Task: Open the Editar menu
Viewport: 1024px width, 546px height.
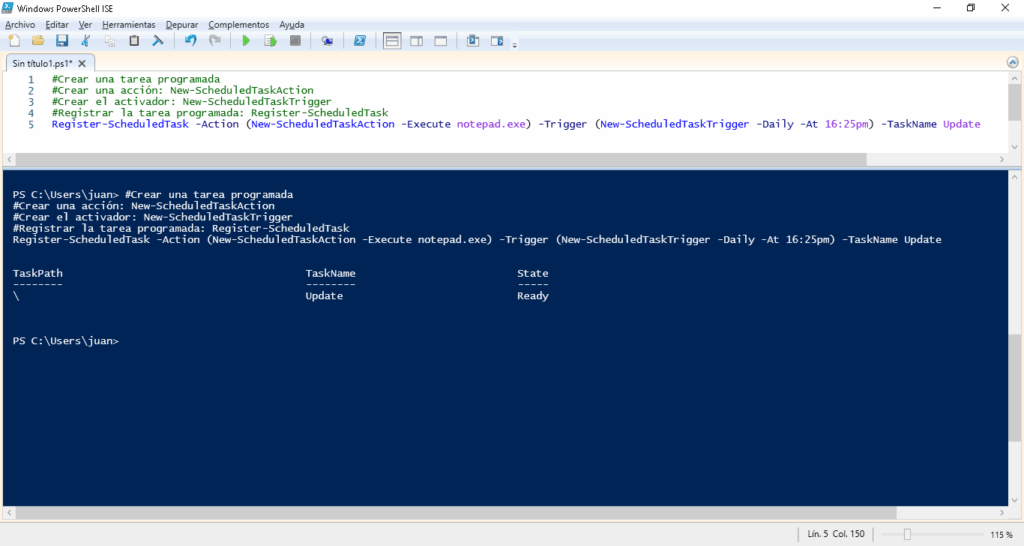Action: point(57,24)
